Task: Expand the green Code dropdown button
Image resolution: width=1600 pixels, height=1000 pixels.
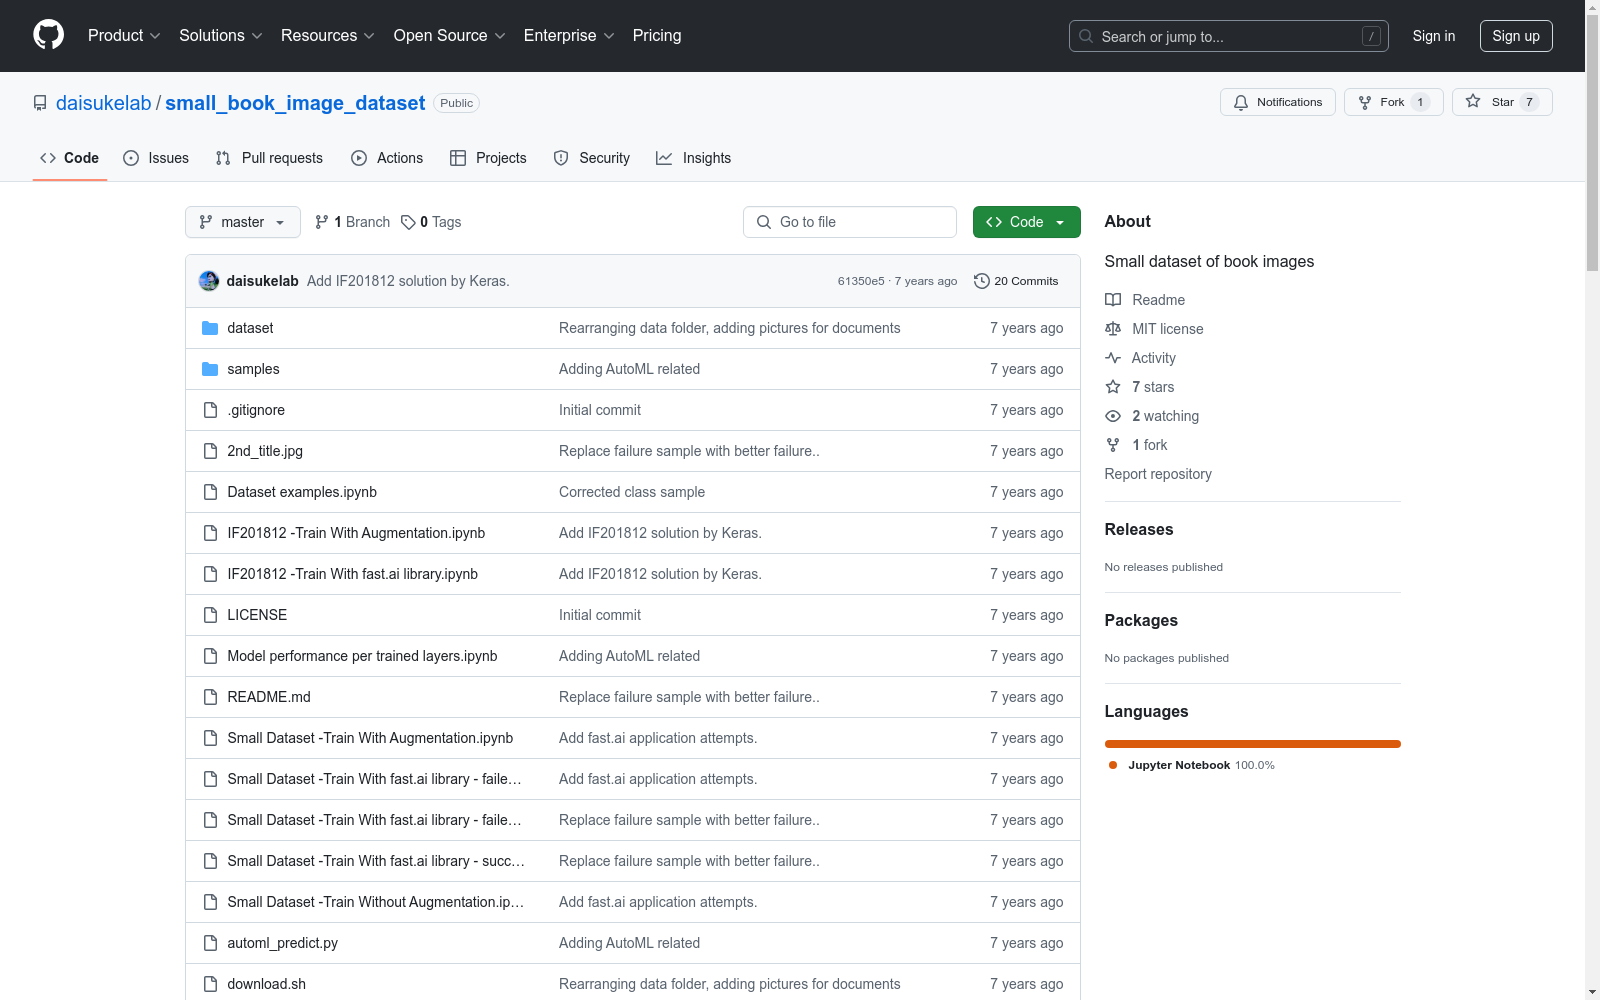Action: tap(1026, 222)
